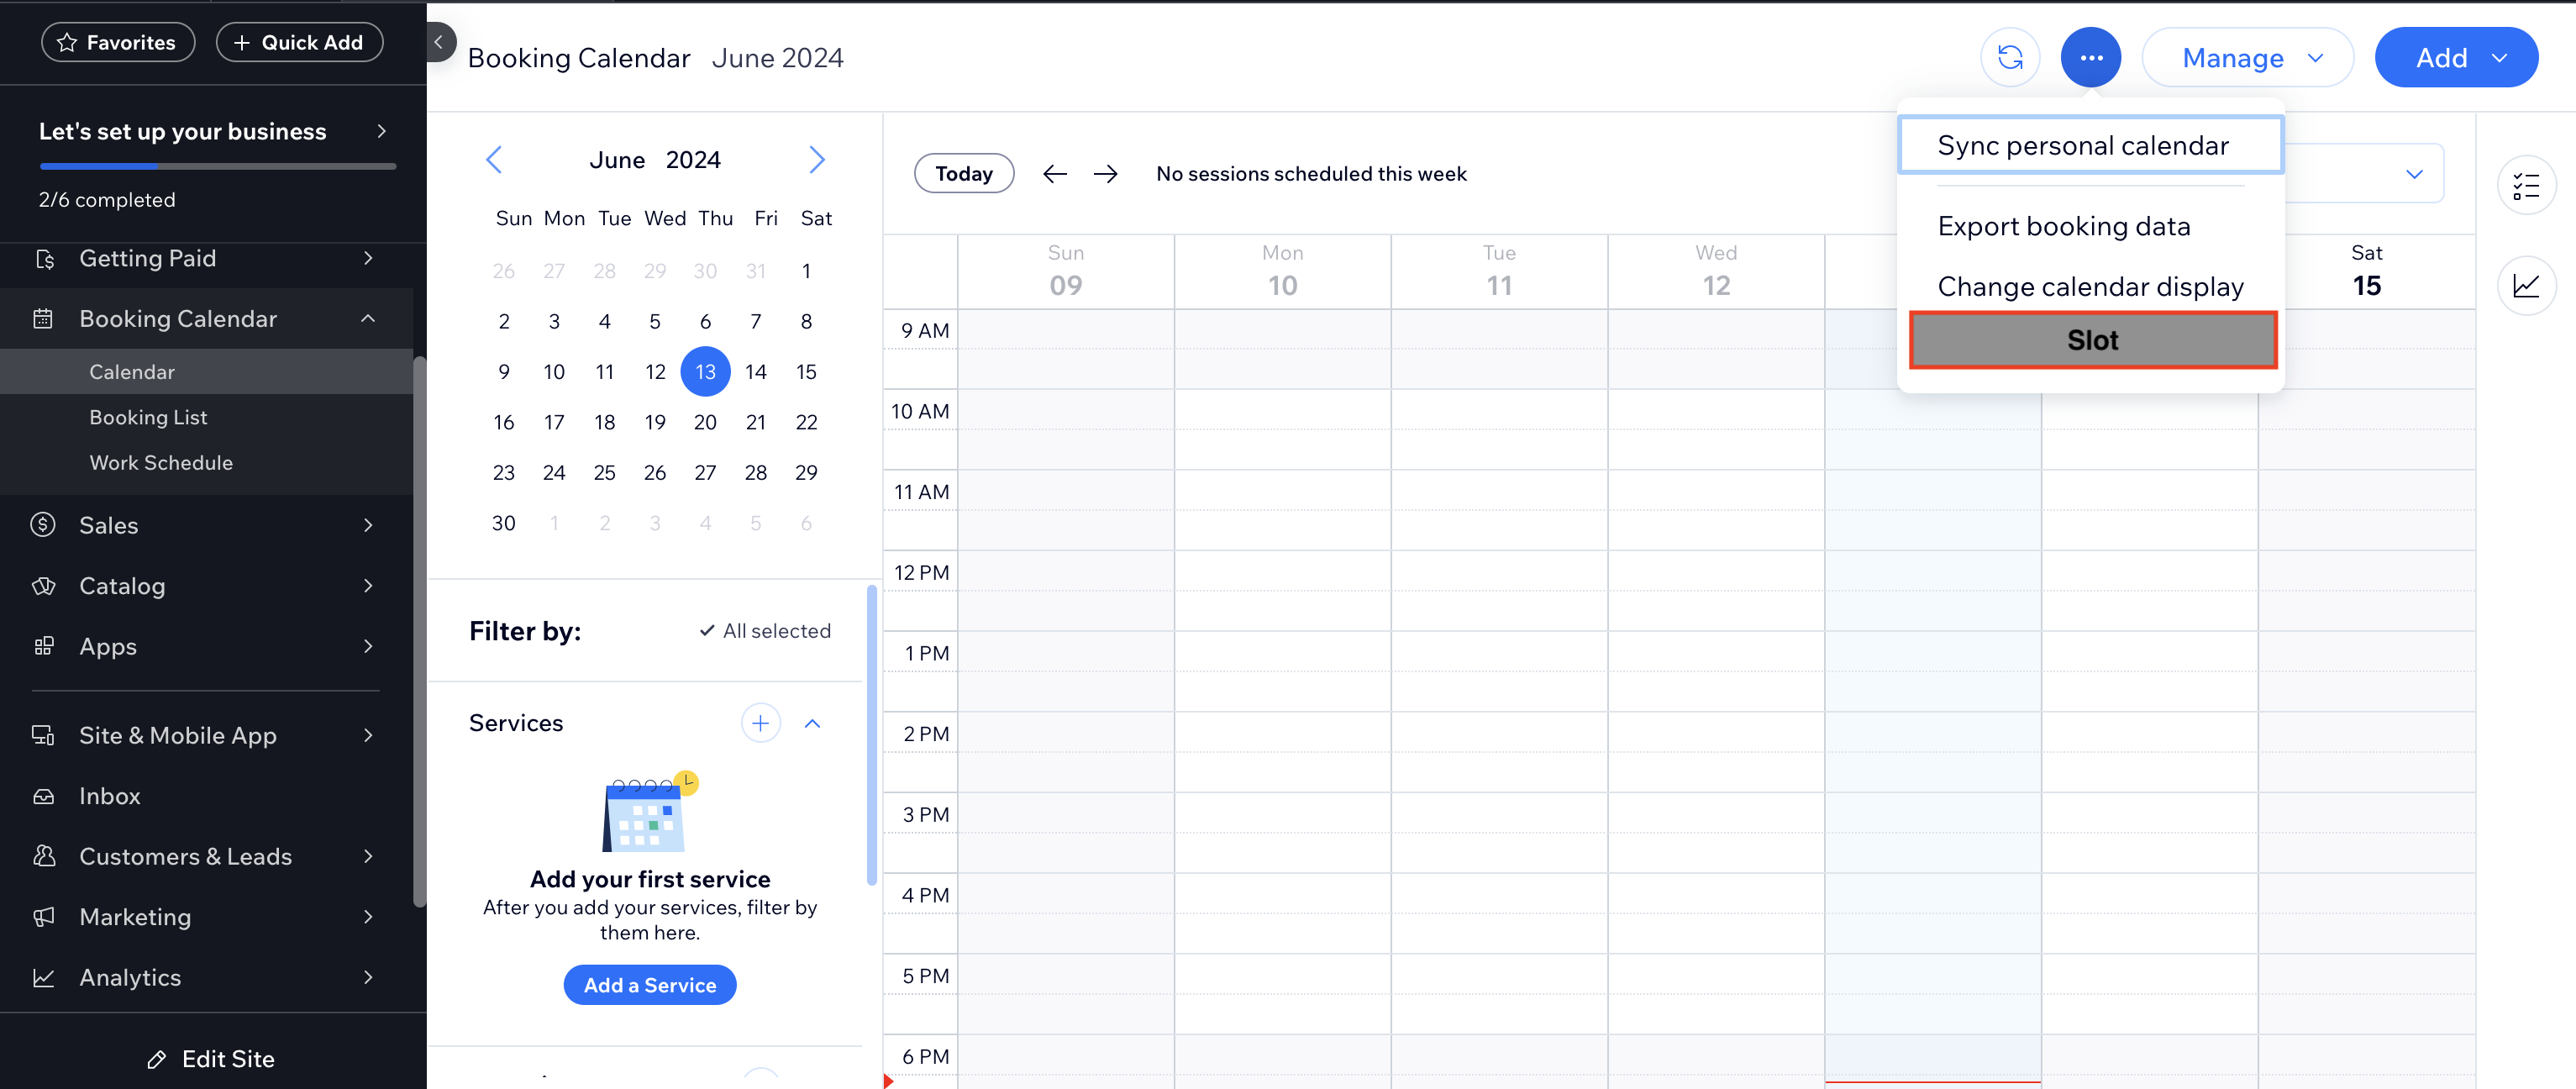Click the previous week arrow icon

coord(1053,172)
